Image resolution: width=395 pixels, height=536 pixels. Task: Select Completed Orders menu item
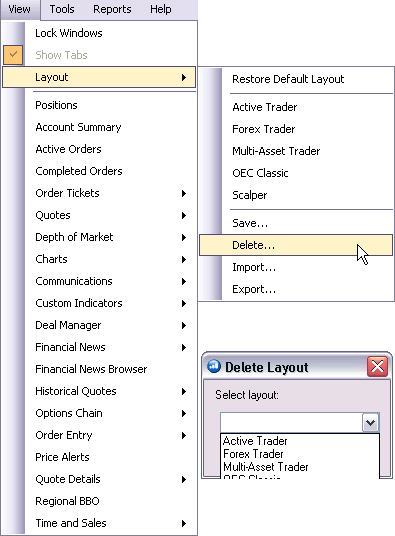[99, 171]
